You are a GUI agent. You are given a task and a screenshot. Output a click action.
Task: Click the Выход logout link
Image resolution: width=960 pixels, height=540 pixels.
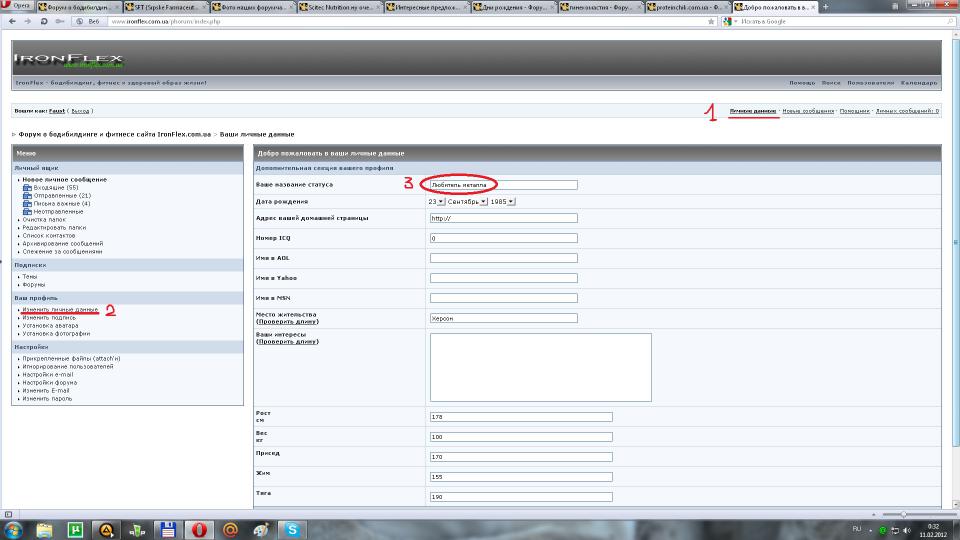[x=80, y=111]
